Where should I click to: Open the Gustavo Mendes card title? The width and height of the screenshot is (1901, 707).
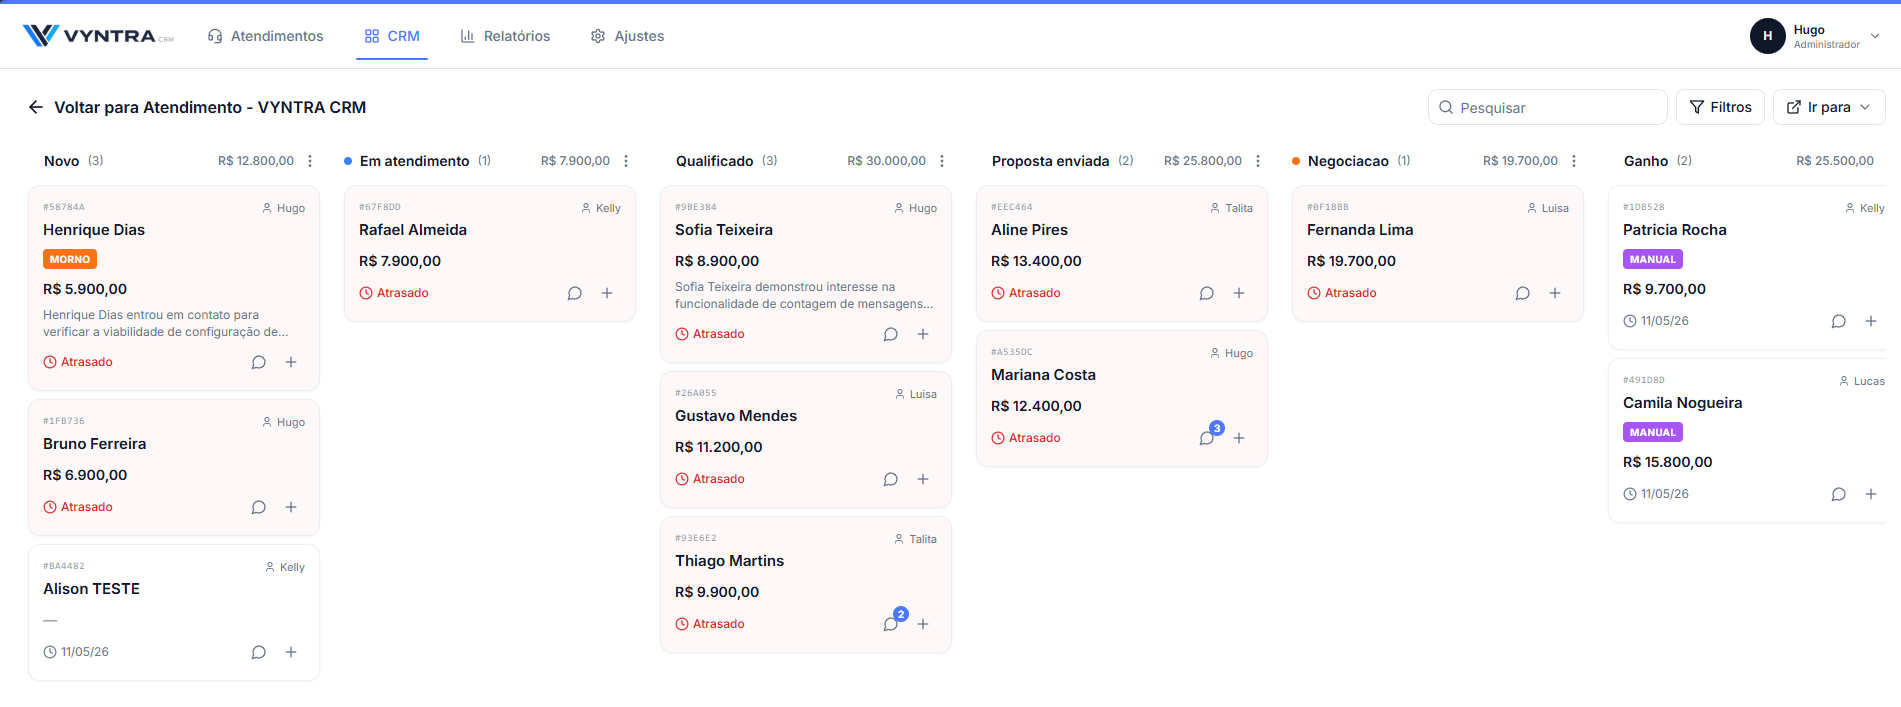pos(736,416)
